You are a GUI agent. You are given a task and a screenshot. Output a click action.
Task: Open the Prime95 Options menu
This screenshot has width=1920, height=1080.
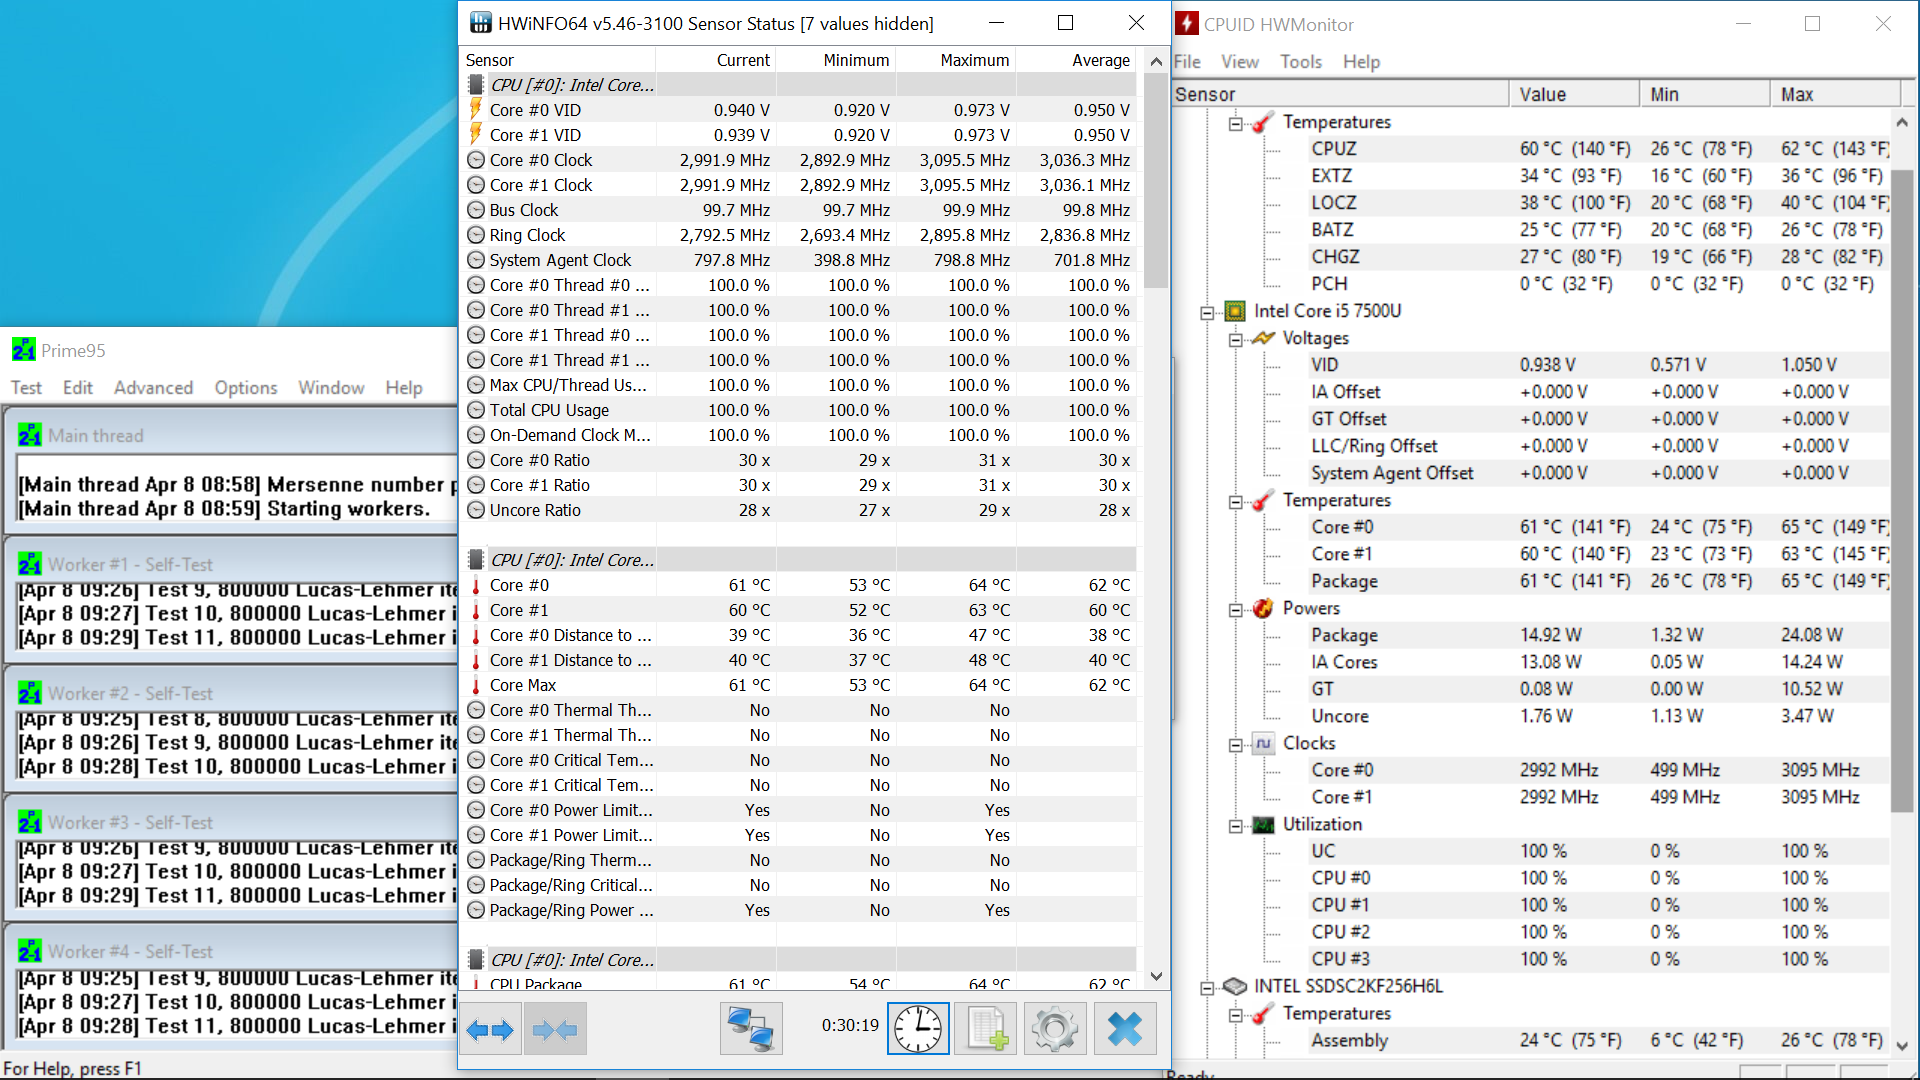pos(246,387)
